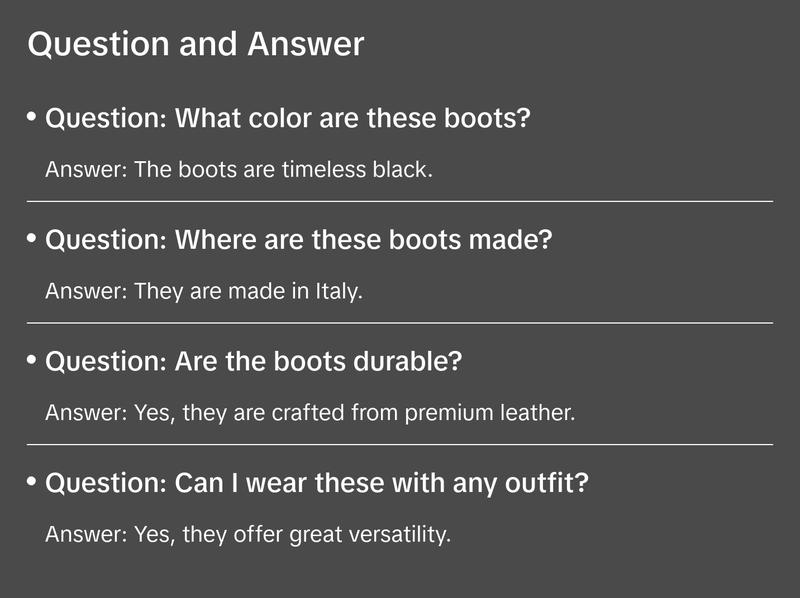Screen dimensions: 800x598
Task: Click the "Question and Answer" heading
Action: coord(196,45)
